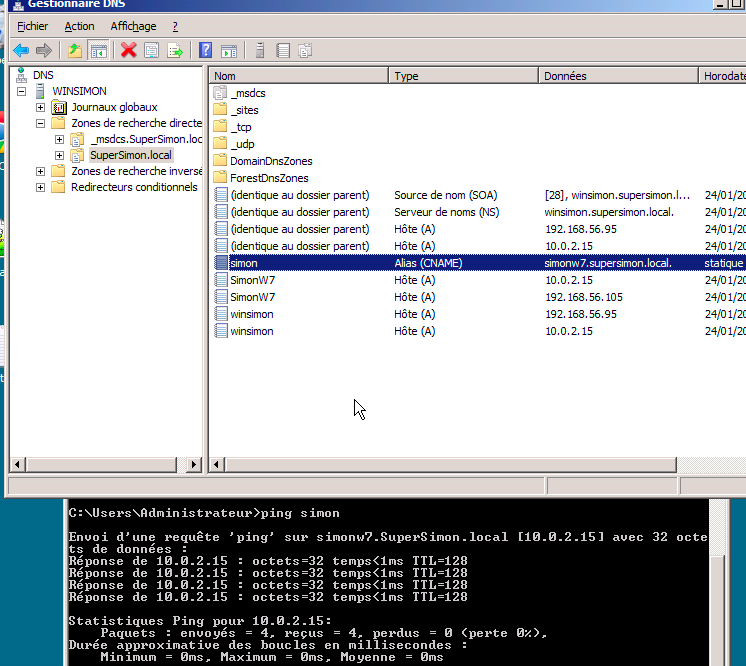Click the _udp folder icon
This screenshot has width=746, height=666.
click(220, 144)
